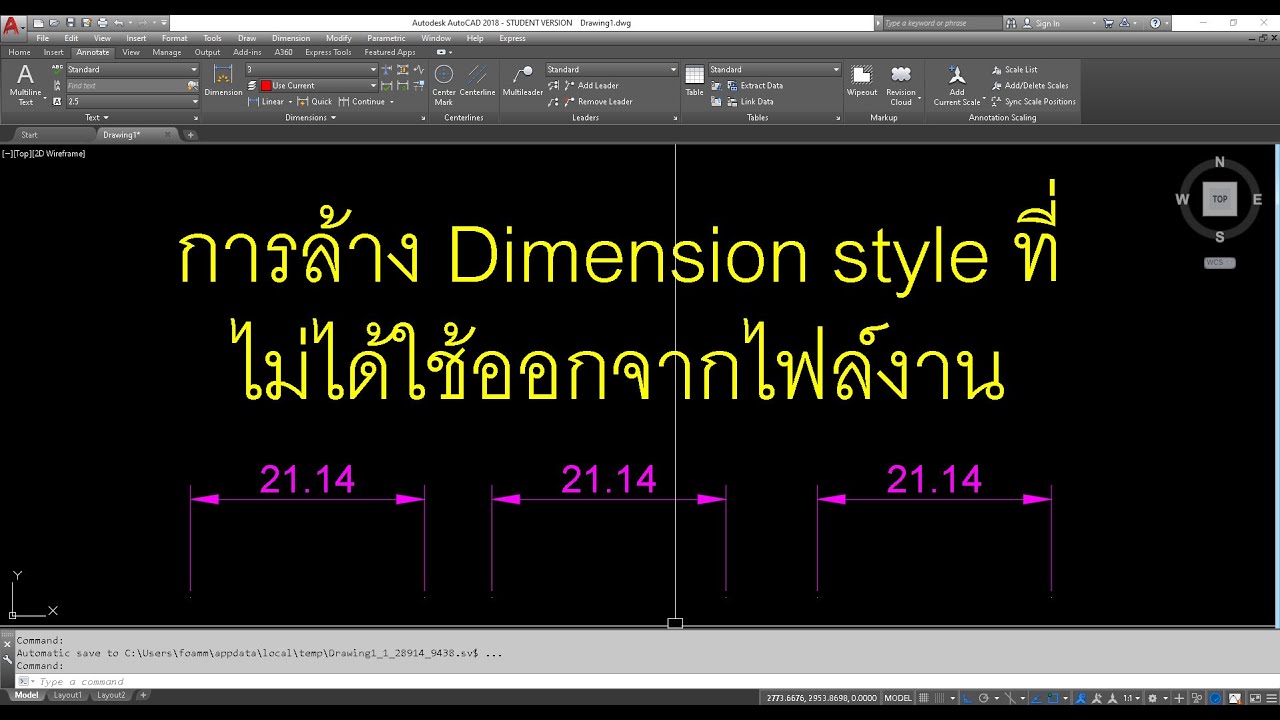Image resolution: width=1280 pixels, height=720 pixels.
Task: Open the multileader style Standard dropdown
Action: [612, 70]
